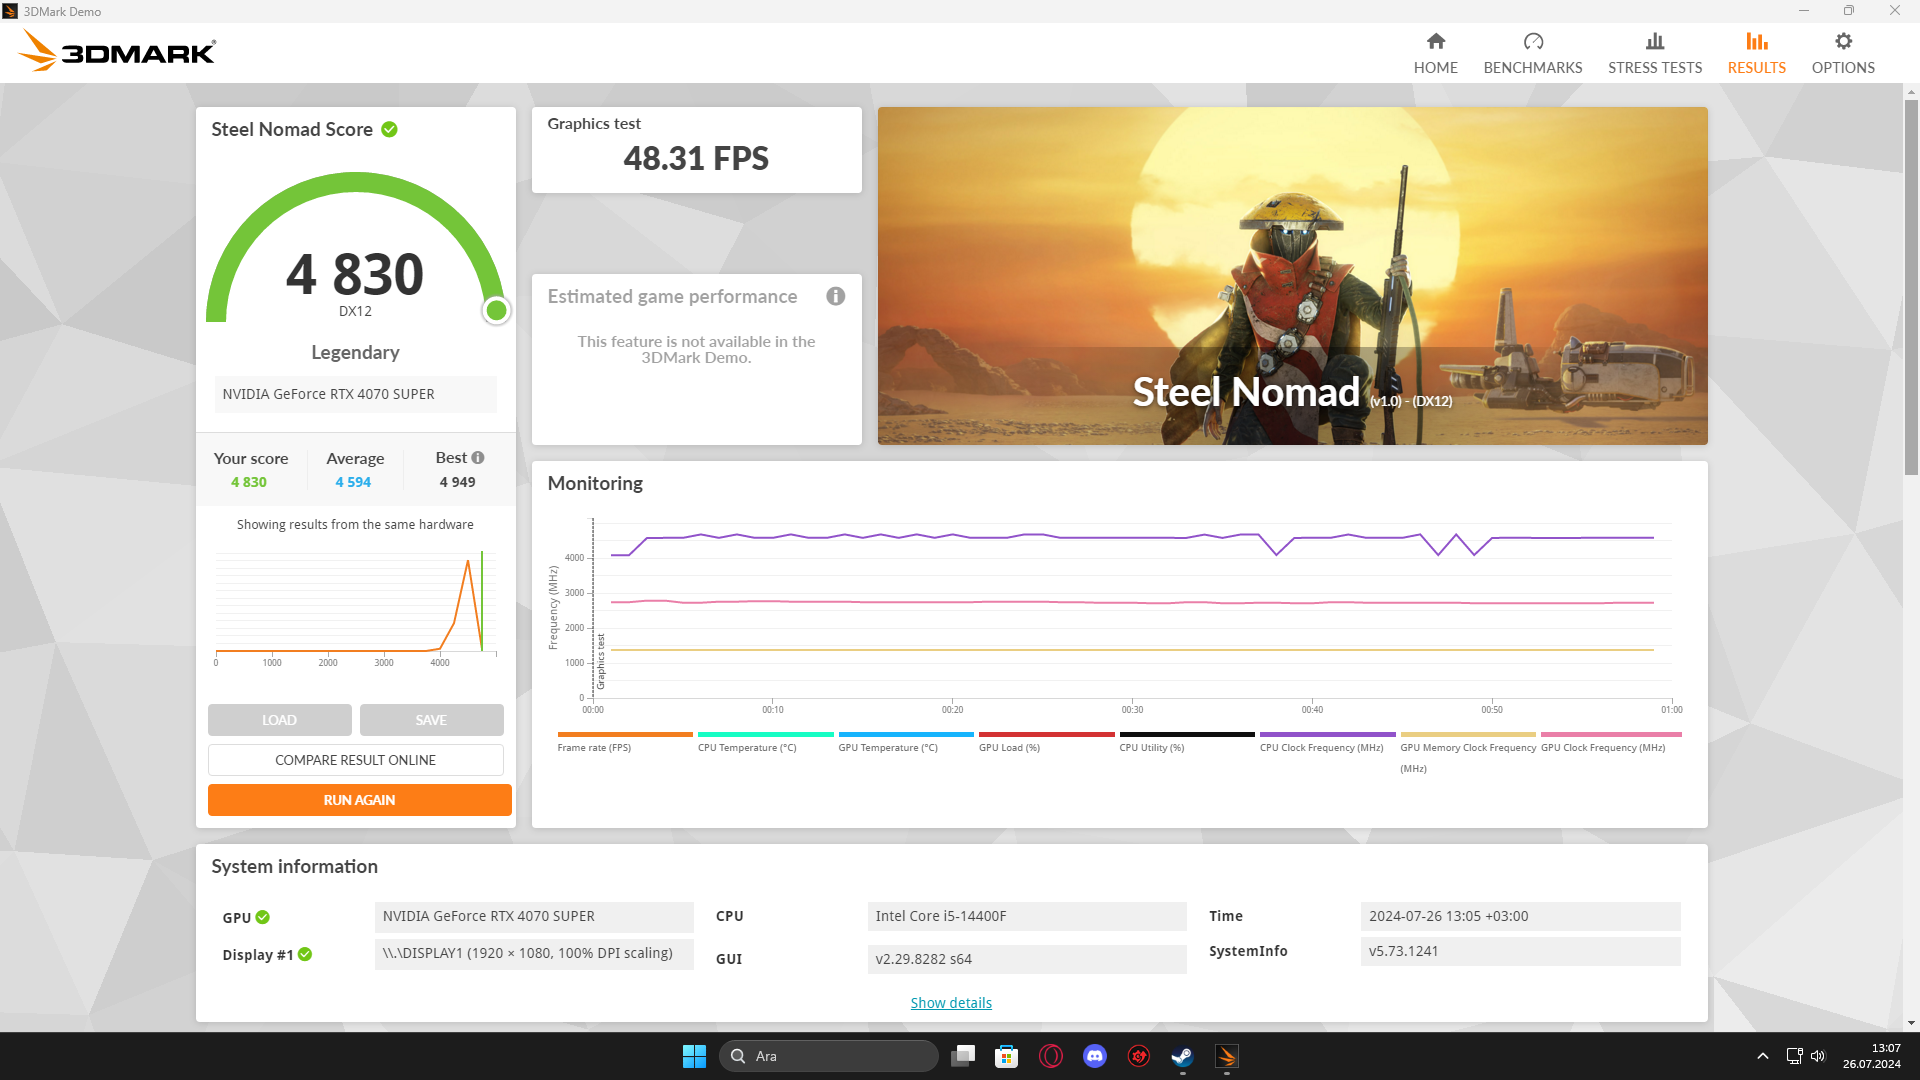Image resolution: width=1920 pixels, height=1080 pixels.
Task: Toggle Frame rate (FPS) chart legend
Action: pyautogui.click(x=594, y=747)
